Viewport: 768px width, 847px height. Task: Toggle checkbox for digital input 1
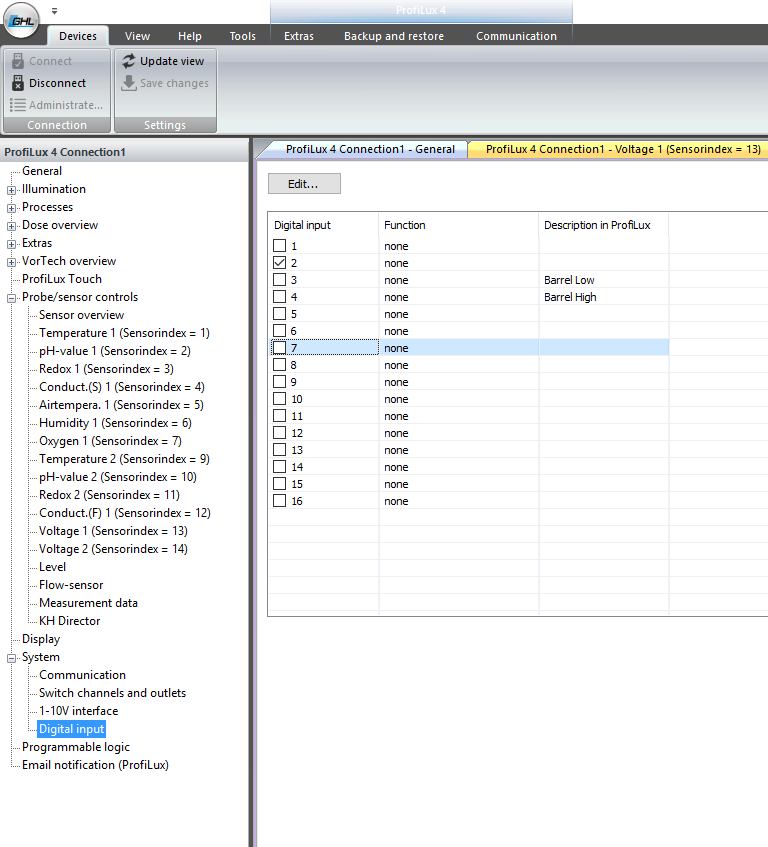coord(279,246)
